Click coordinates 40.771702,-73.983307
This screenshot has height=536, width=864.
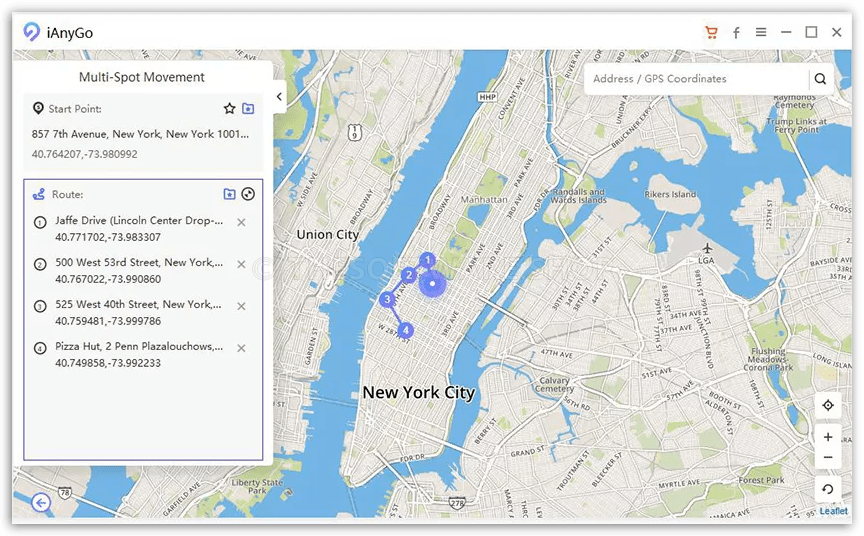108,237
